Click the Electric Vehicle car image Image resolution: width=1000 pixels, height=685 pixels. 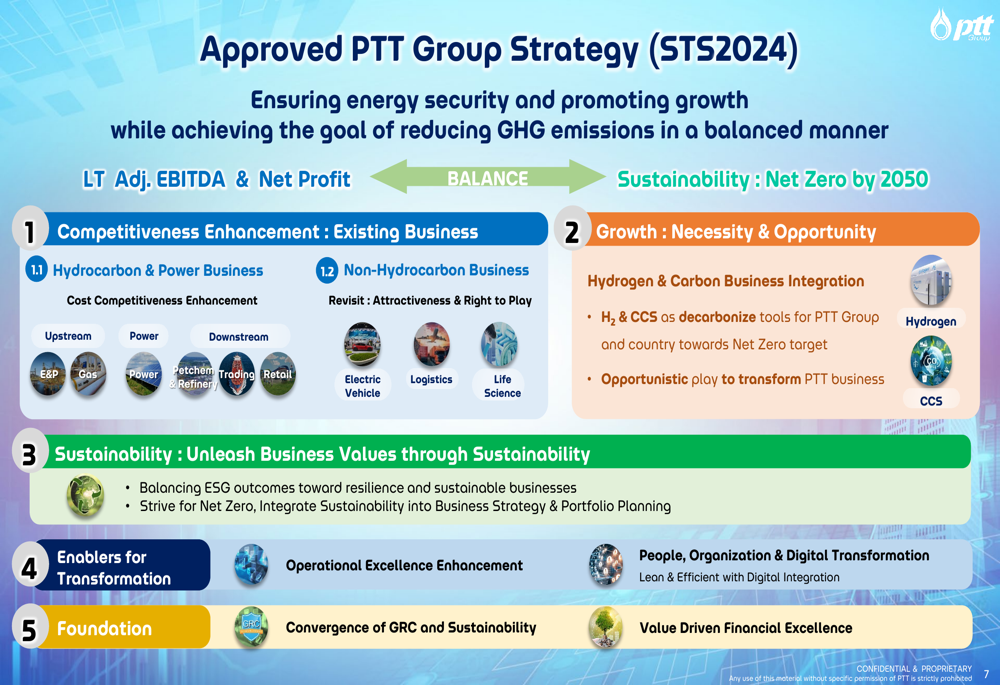(362, 345)
